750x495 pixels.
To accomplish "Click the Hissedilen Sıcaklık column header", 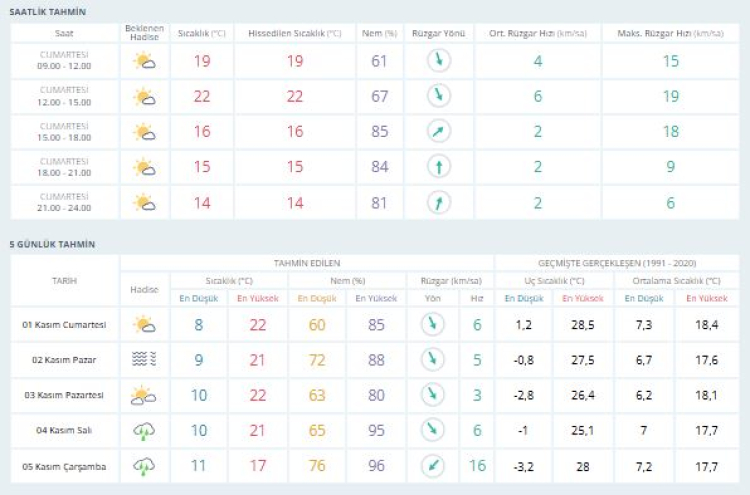I will tap(294, 33).
